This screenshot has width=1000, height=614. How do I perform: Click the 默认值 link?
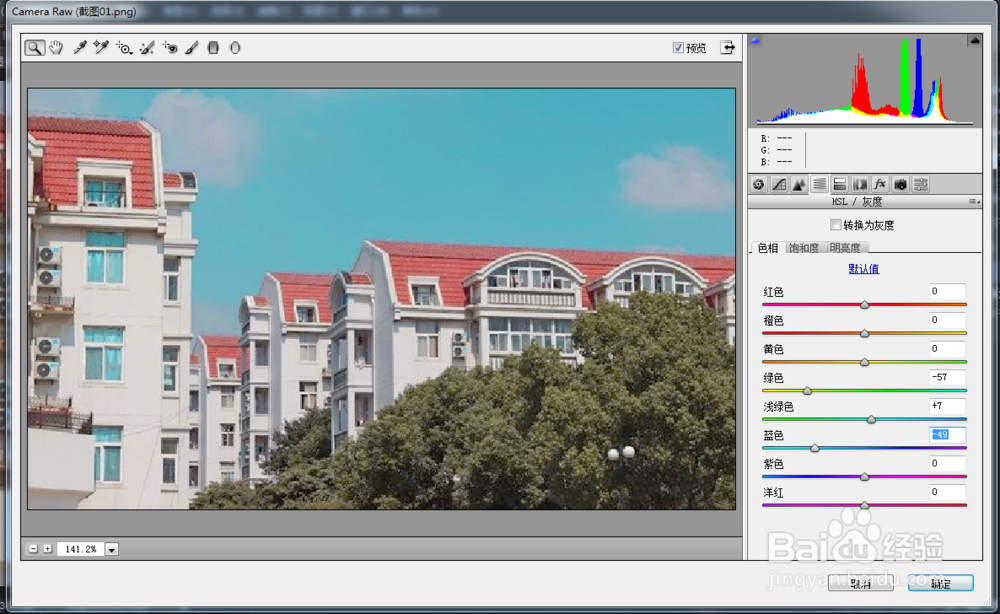tap(864, 268)
